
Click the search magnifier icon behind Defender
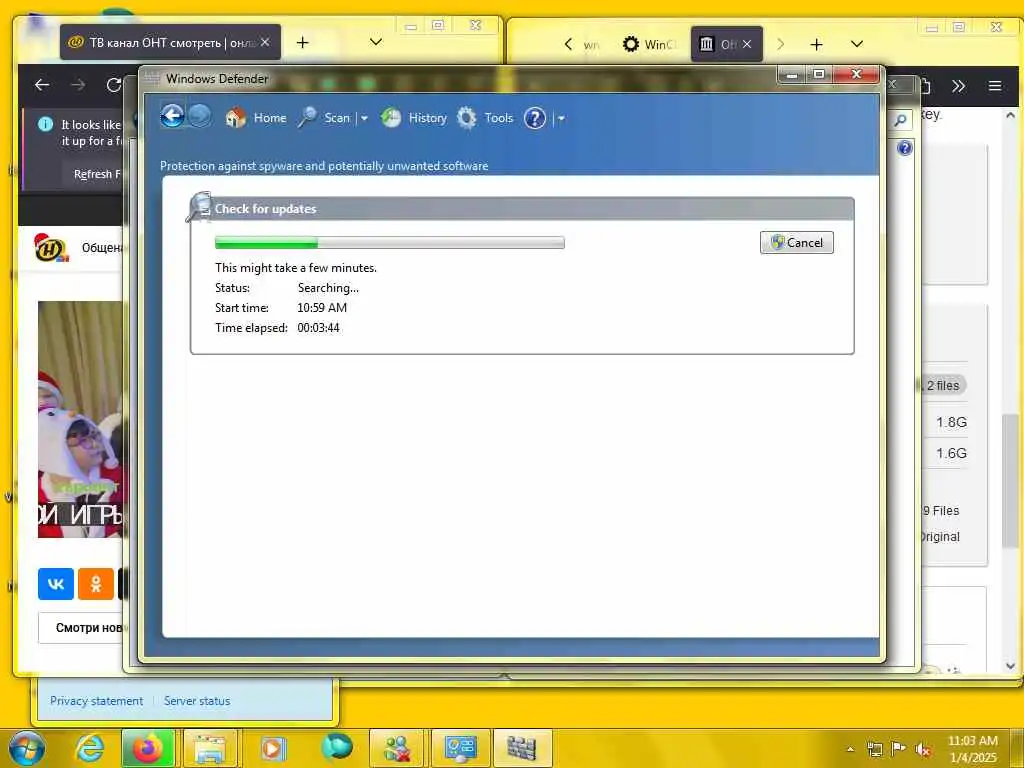click(x=901, y=120)
